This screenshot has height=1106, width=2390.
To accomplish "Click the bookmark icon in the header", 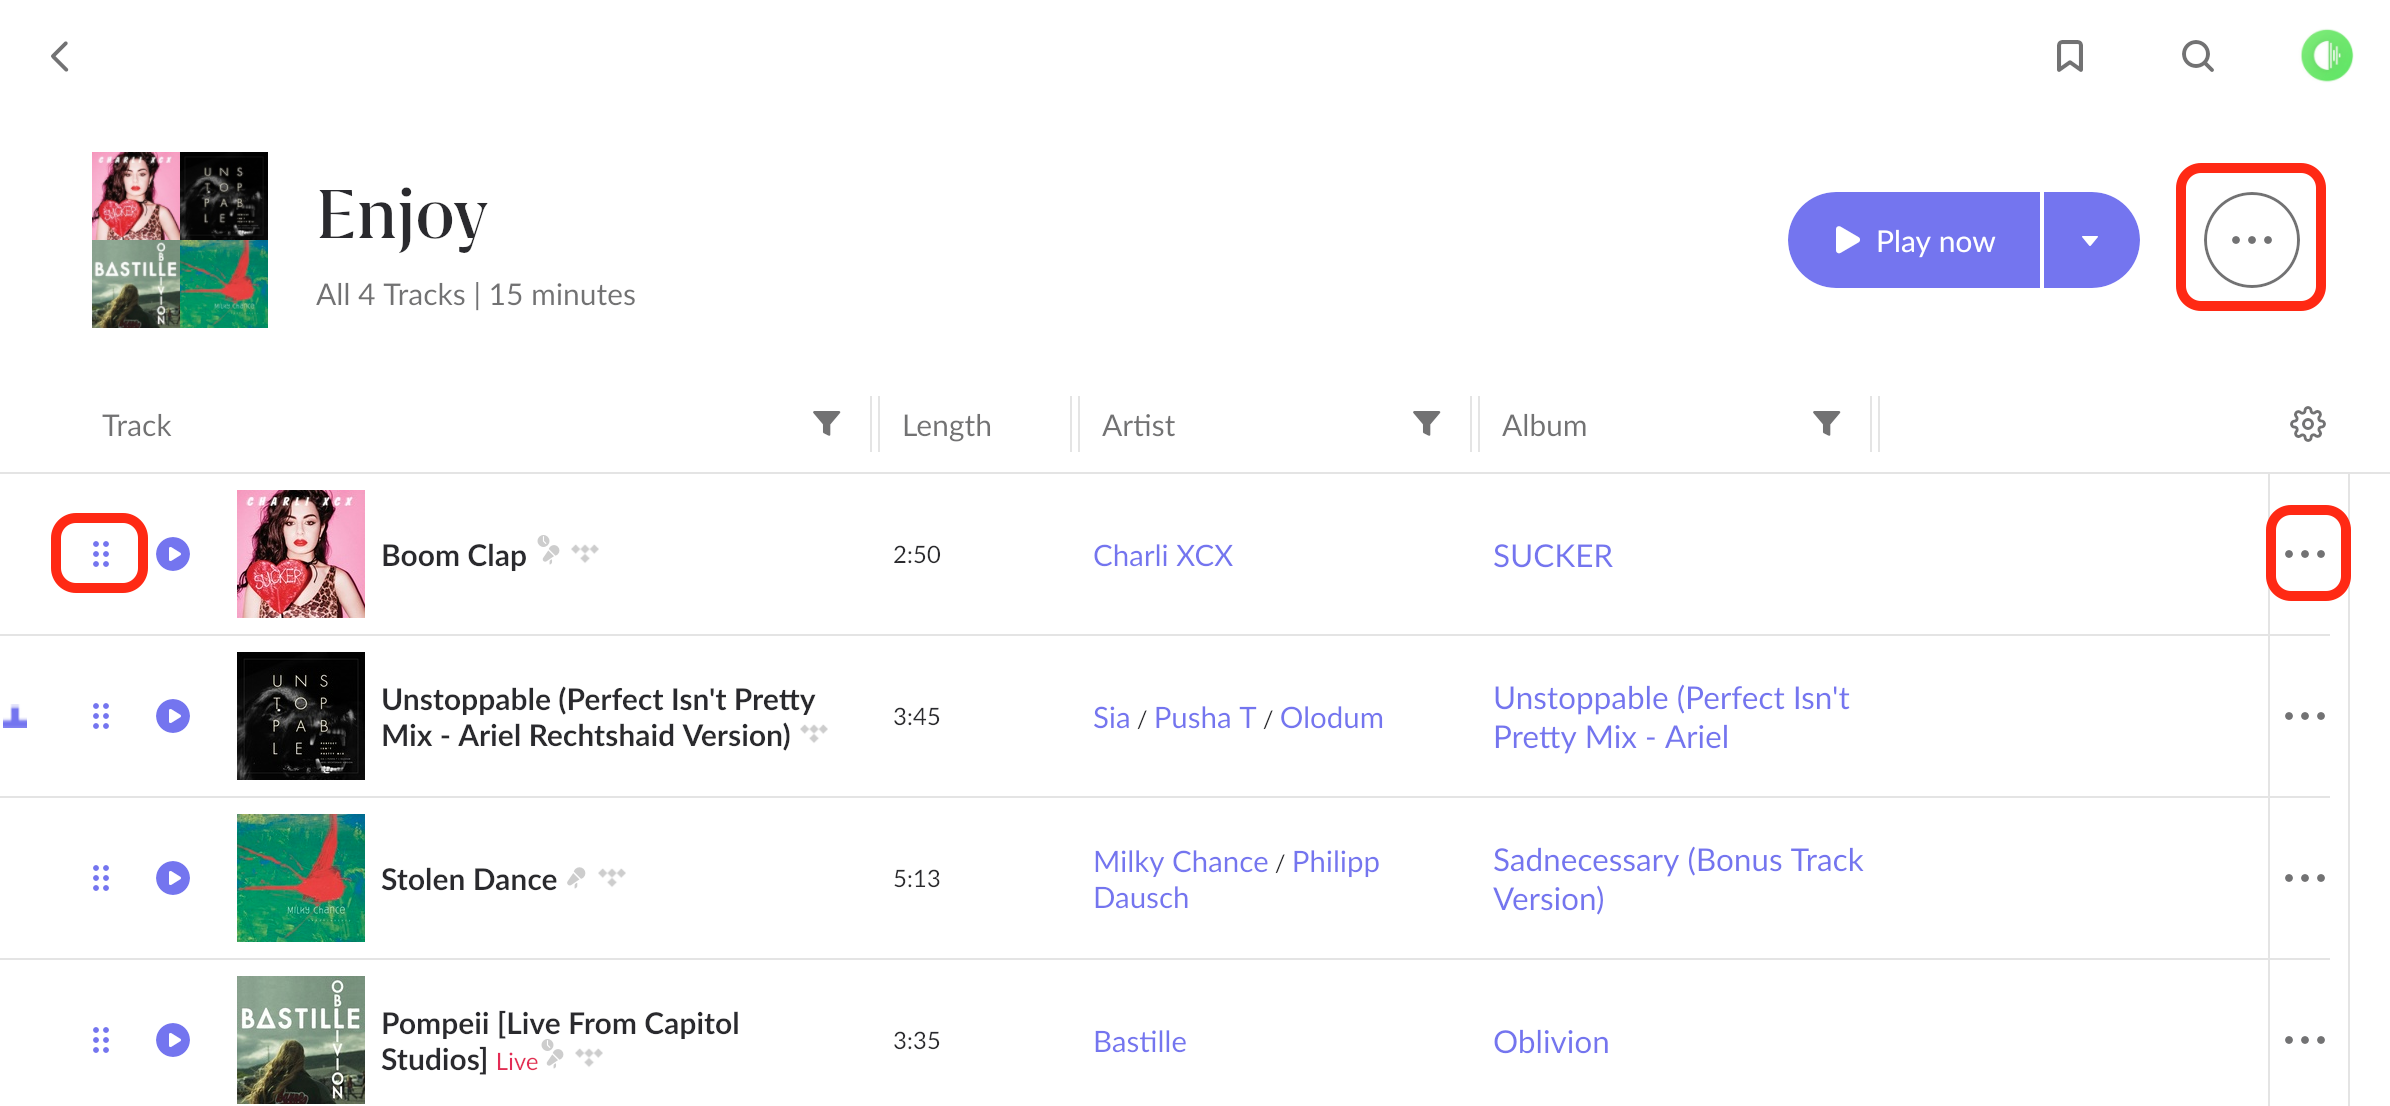I will (2069, 56).
